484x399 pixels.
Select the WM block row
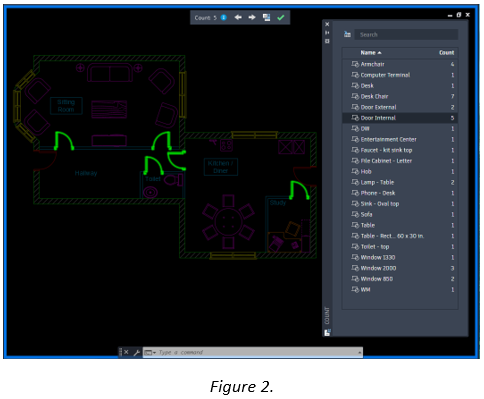tap(400, 289)
